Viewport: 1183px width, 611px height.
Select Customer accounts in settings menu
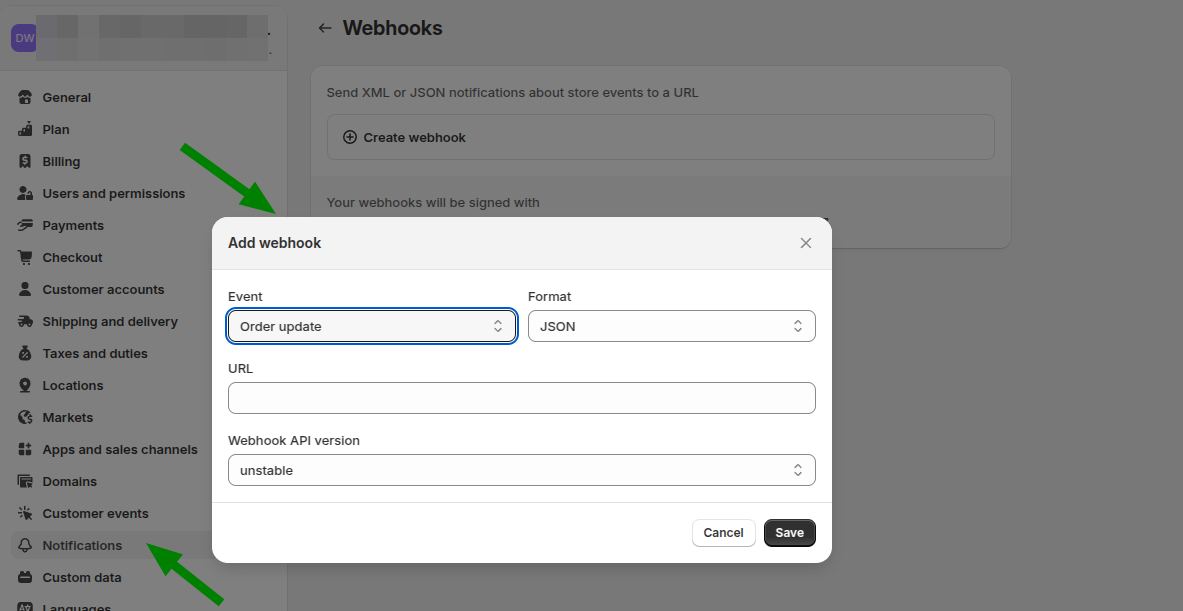pyautogui.click(x=103, y=290)
